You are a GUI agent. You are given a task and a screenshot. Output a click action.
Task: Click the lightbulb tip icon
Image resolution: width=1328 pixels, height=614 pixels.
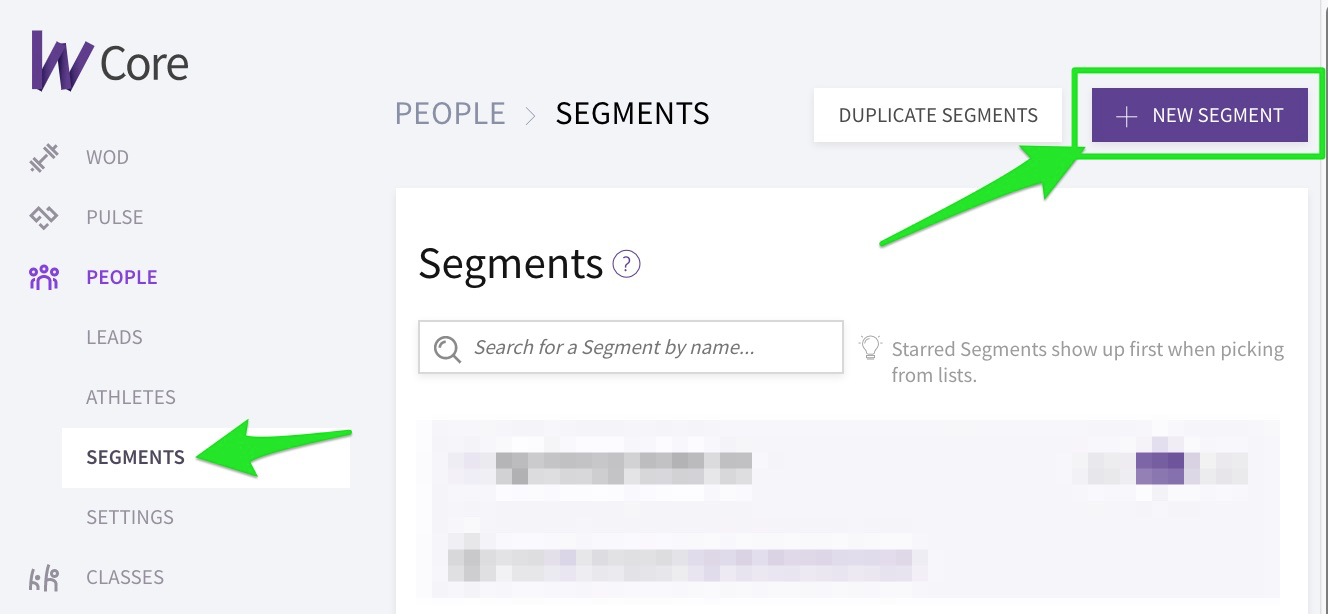coord(871,347)
